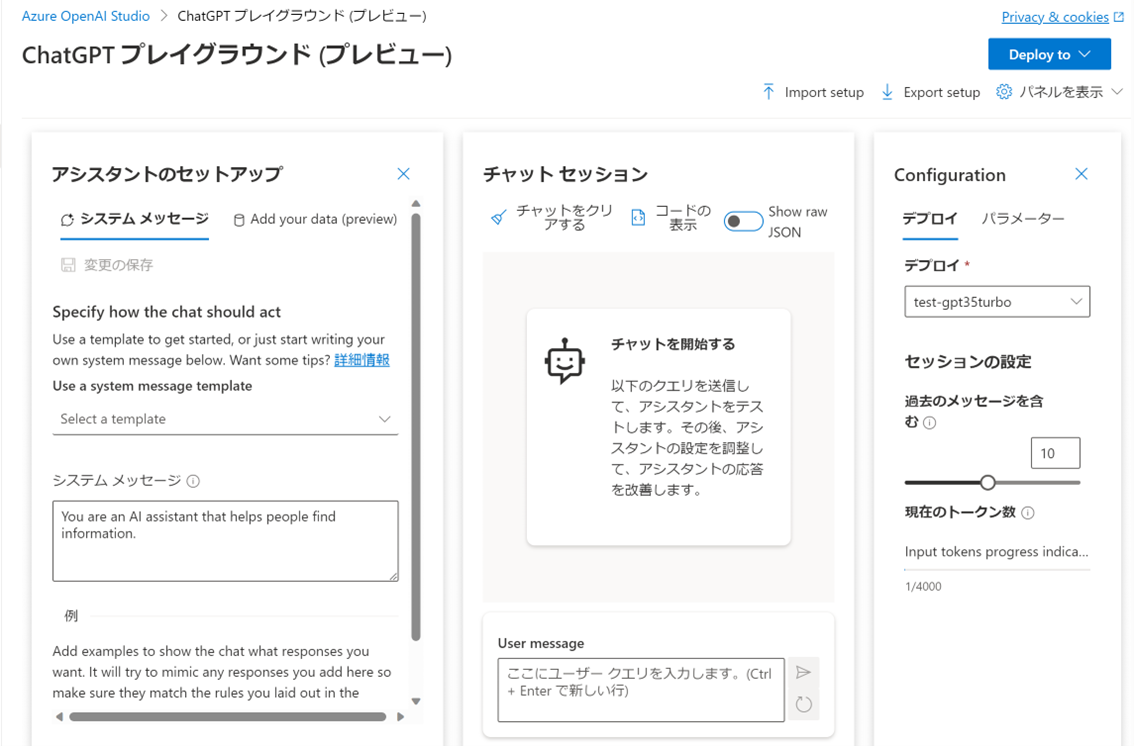Select the パラメーター tab

1023,218
